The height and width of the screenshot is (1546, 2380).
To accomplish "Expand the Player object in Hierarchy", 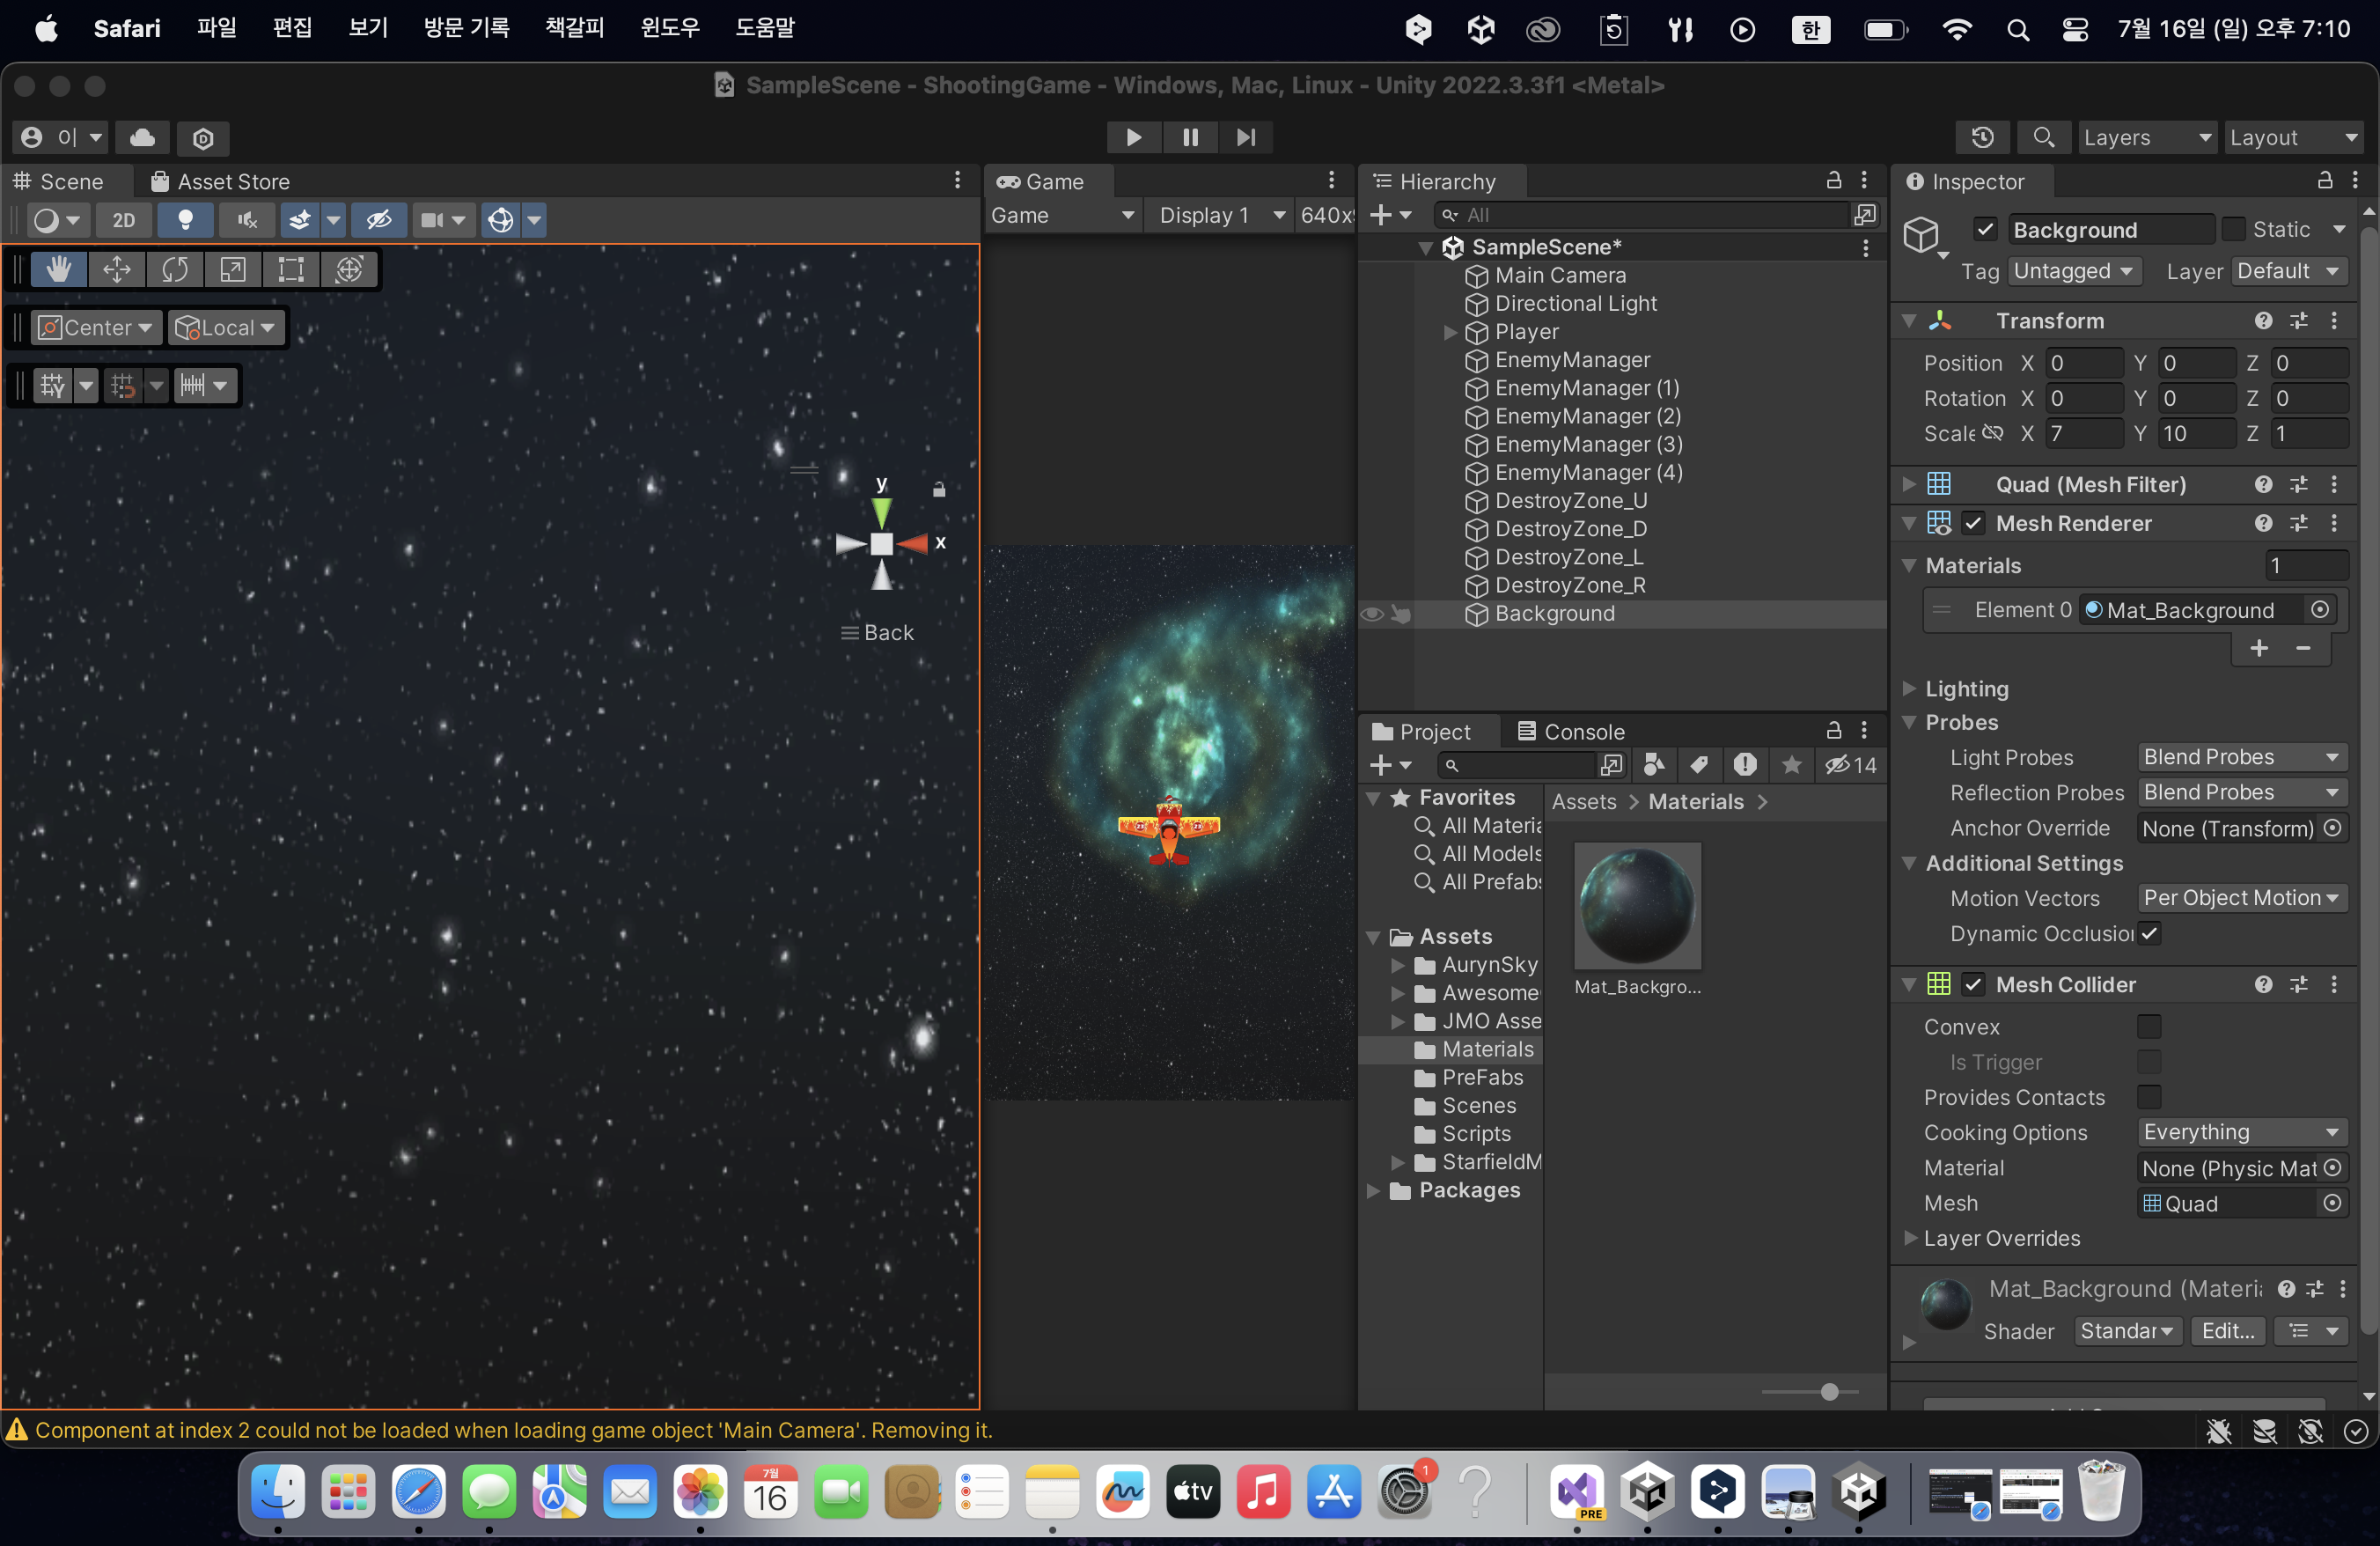I will pyautogui.click(x=1450, y=332).
